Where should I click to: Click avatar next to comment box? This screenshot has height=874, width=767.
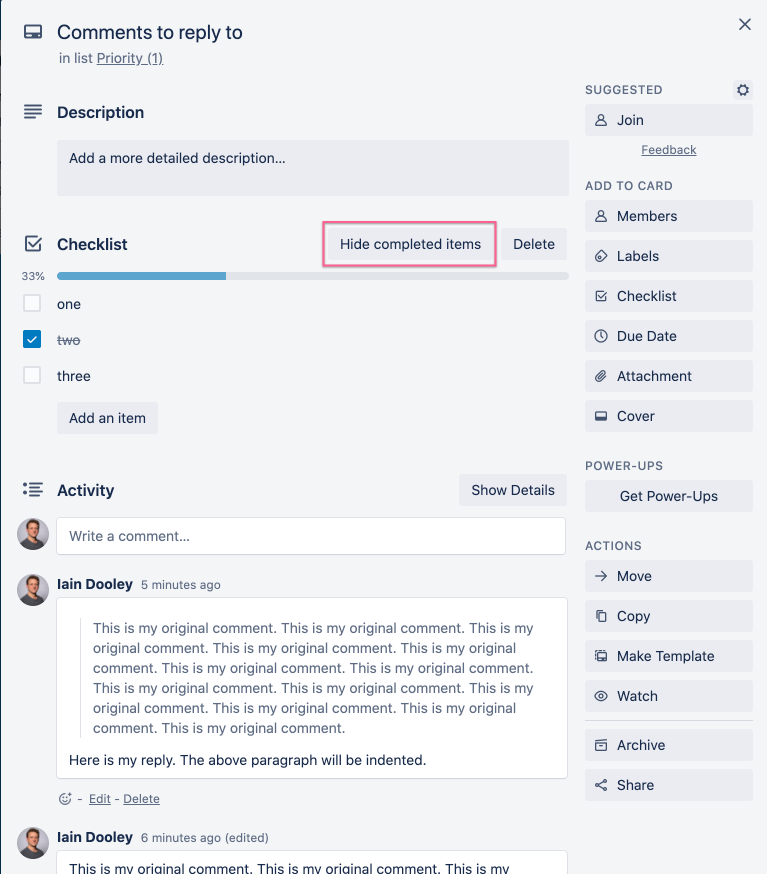point(33,534)
